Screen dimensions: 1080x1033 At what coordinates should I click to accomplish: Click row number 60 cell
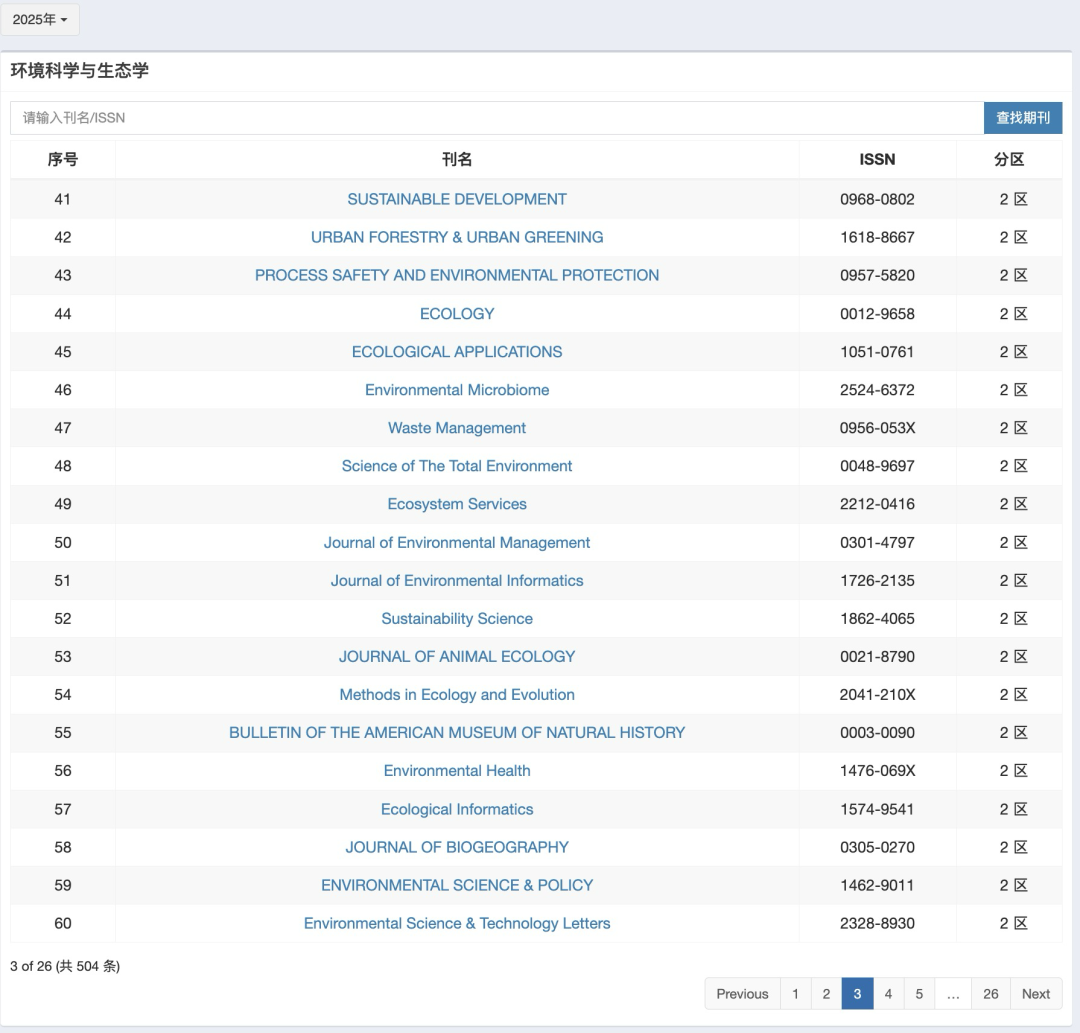point(63,923)
